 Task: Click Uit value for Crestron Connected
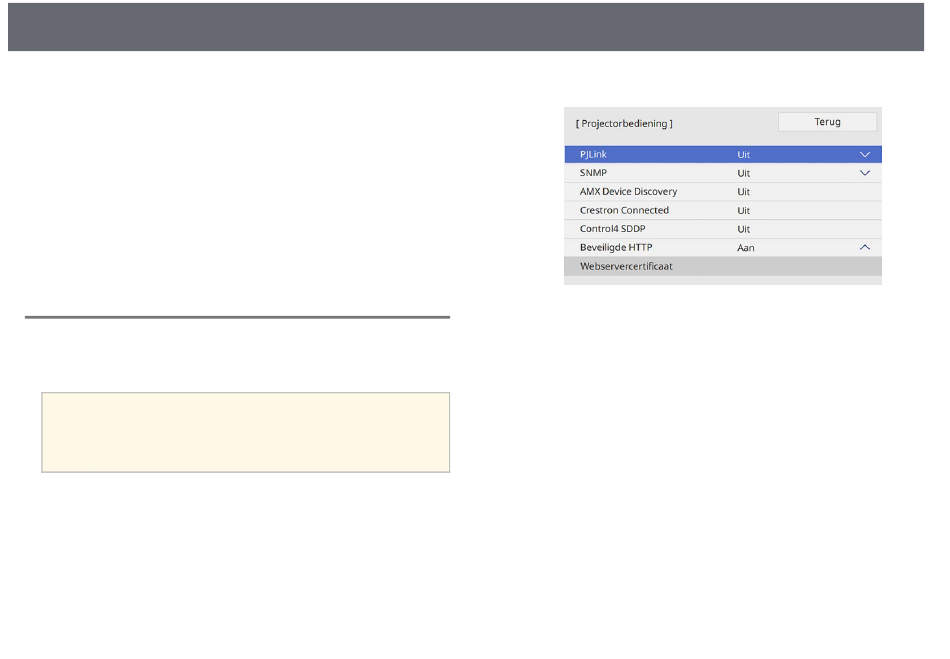point(743,211)
